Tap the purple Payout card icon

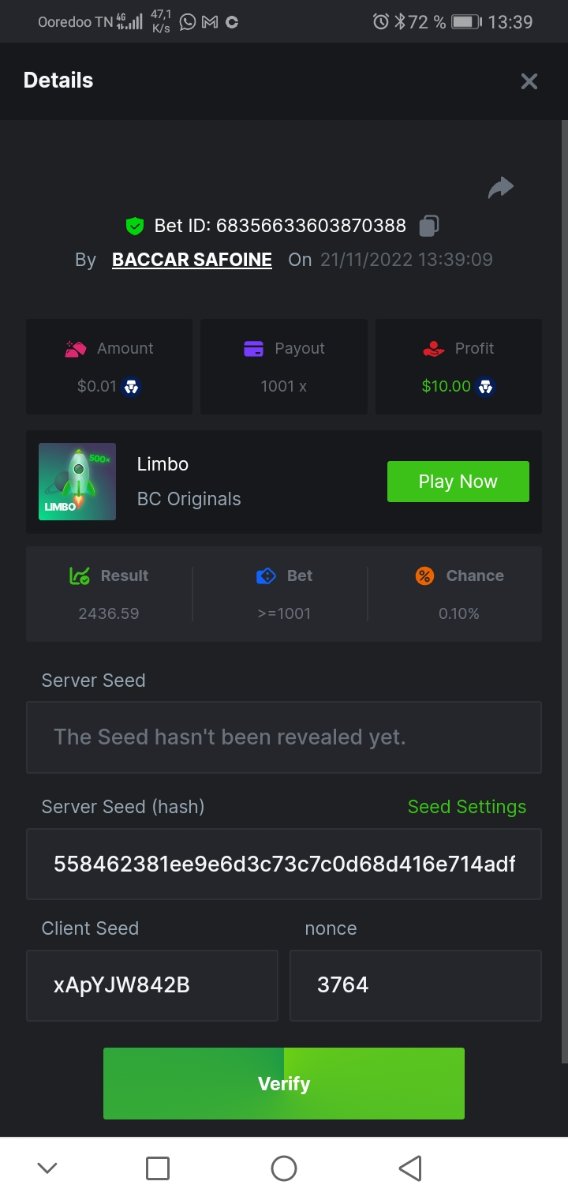coord(254,349)
